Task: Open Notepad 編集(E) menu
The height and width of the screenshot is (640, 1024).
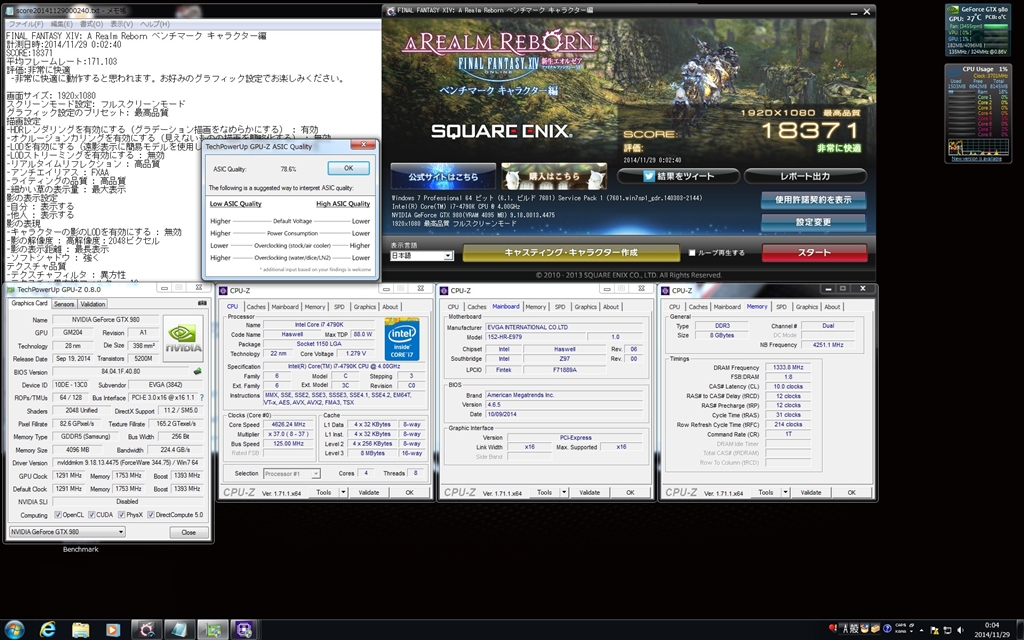Action: point(61,24)
